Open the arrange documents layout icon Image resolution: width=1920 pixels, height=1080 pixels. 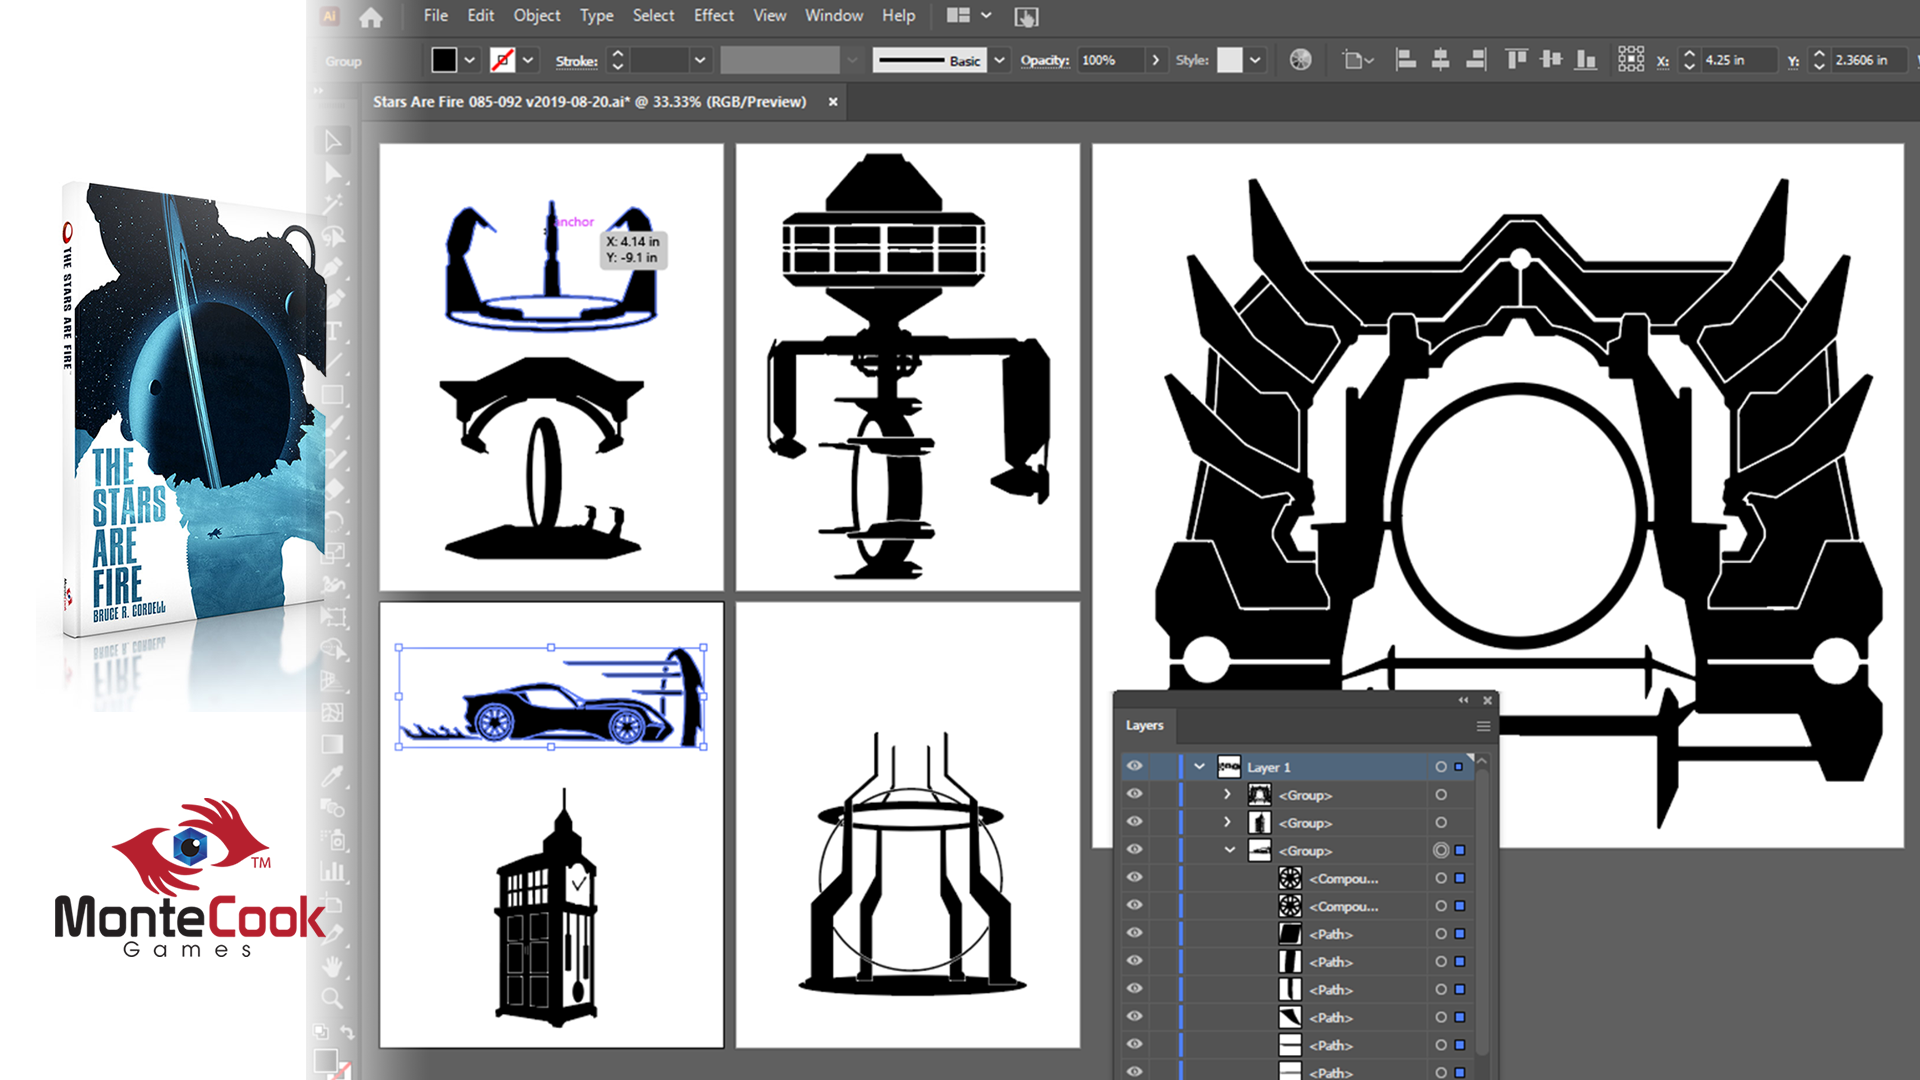[x=958, y=16]
